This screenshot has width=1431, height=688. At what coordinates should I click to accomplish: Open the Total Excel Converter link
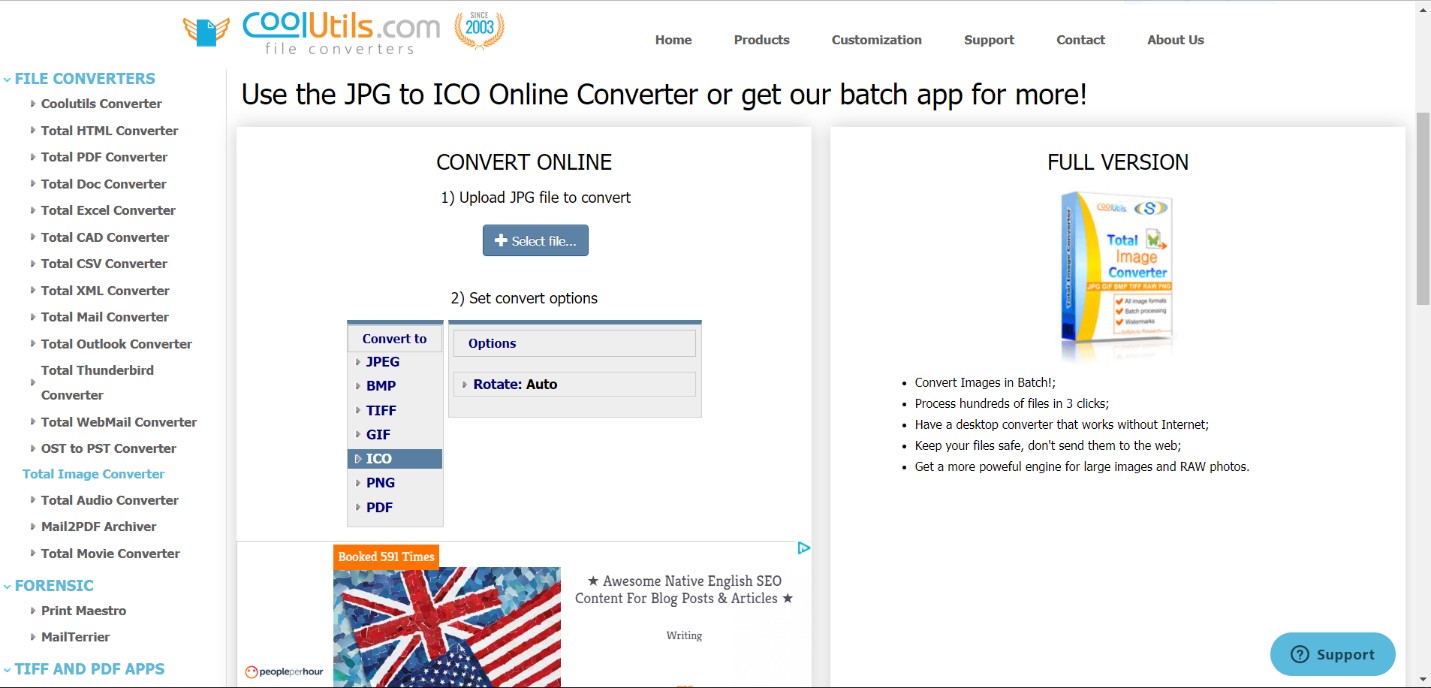(108, 211)
